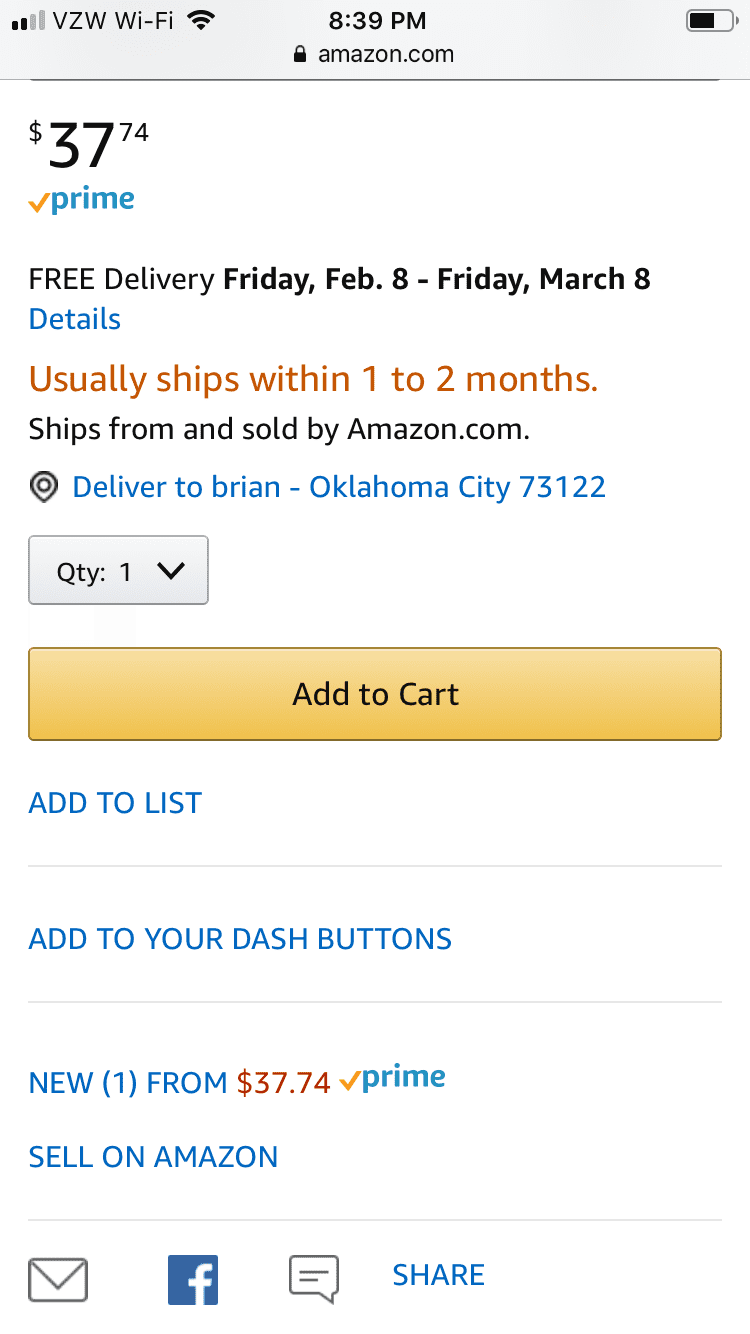Tap the text message share icon
Viewport: 750px width, 1334px height.
314,1279
